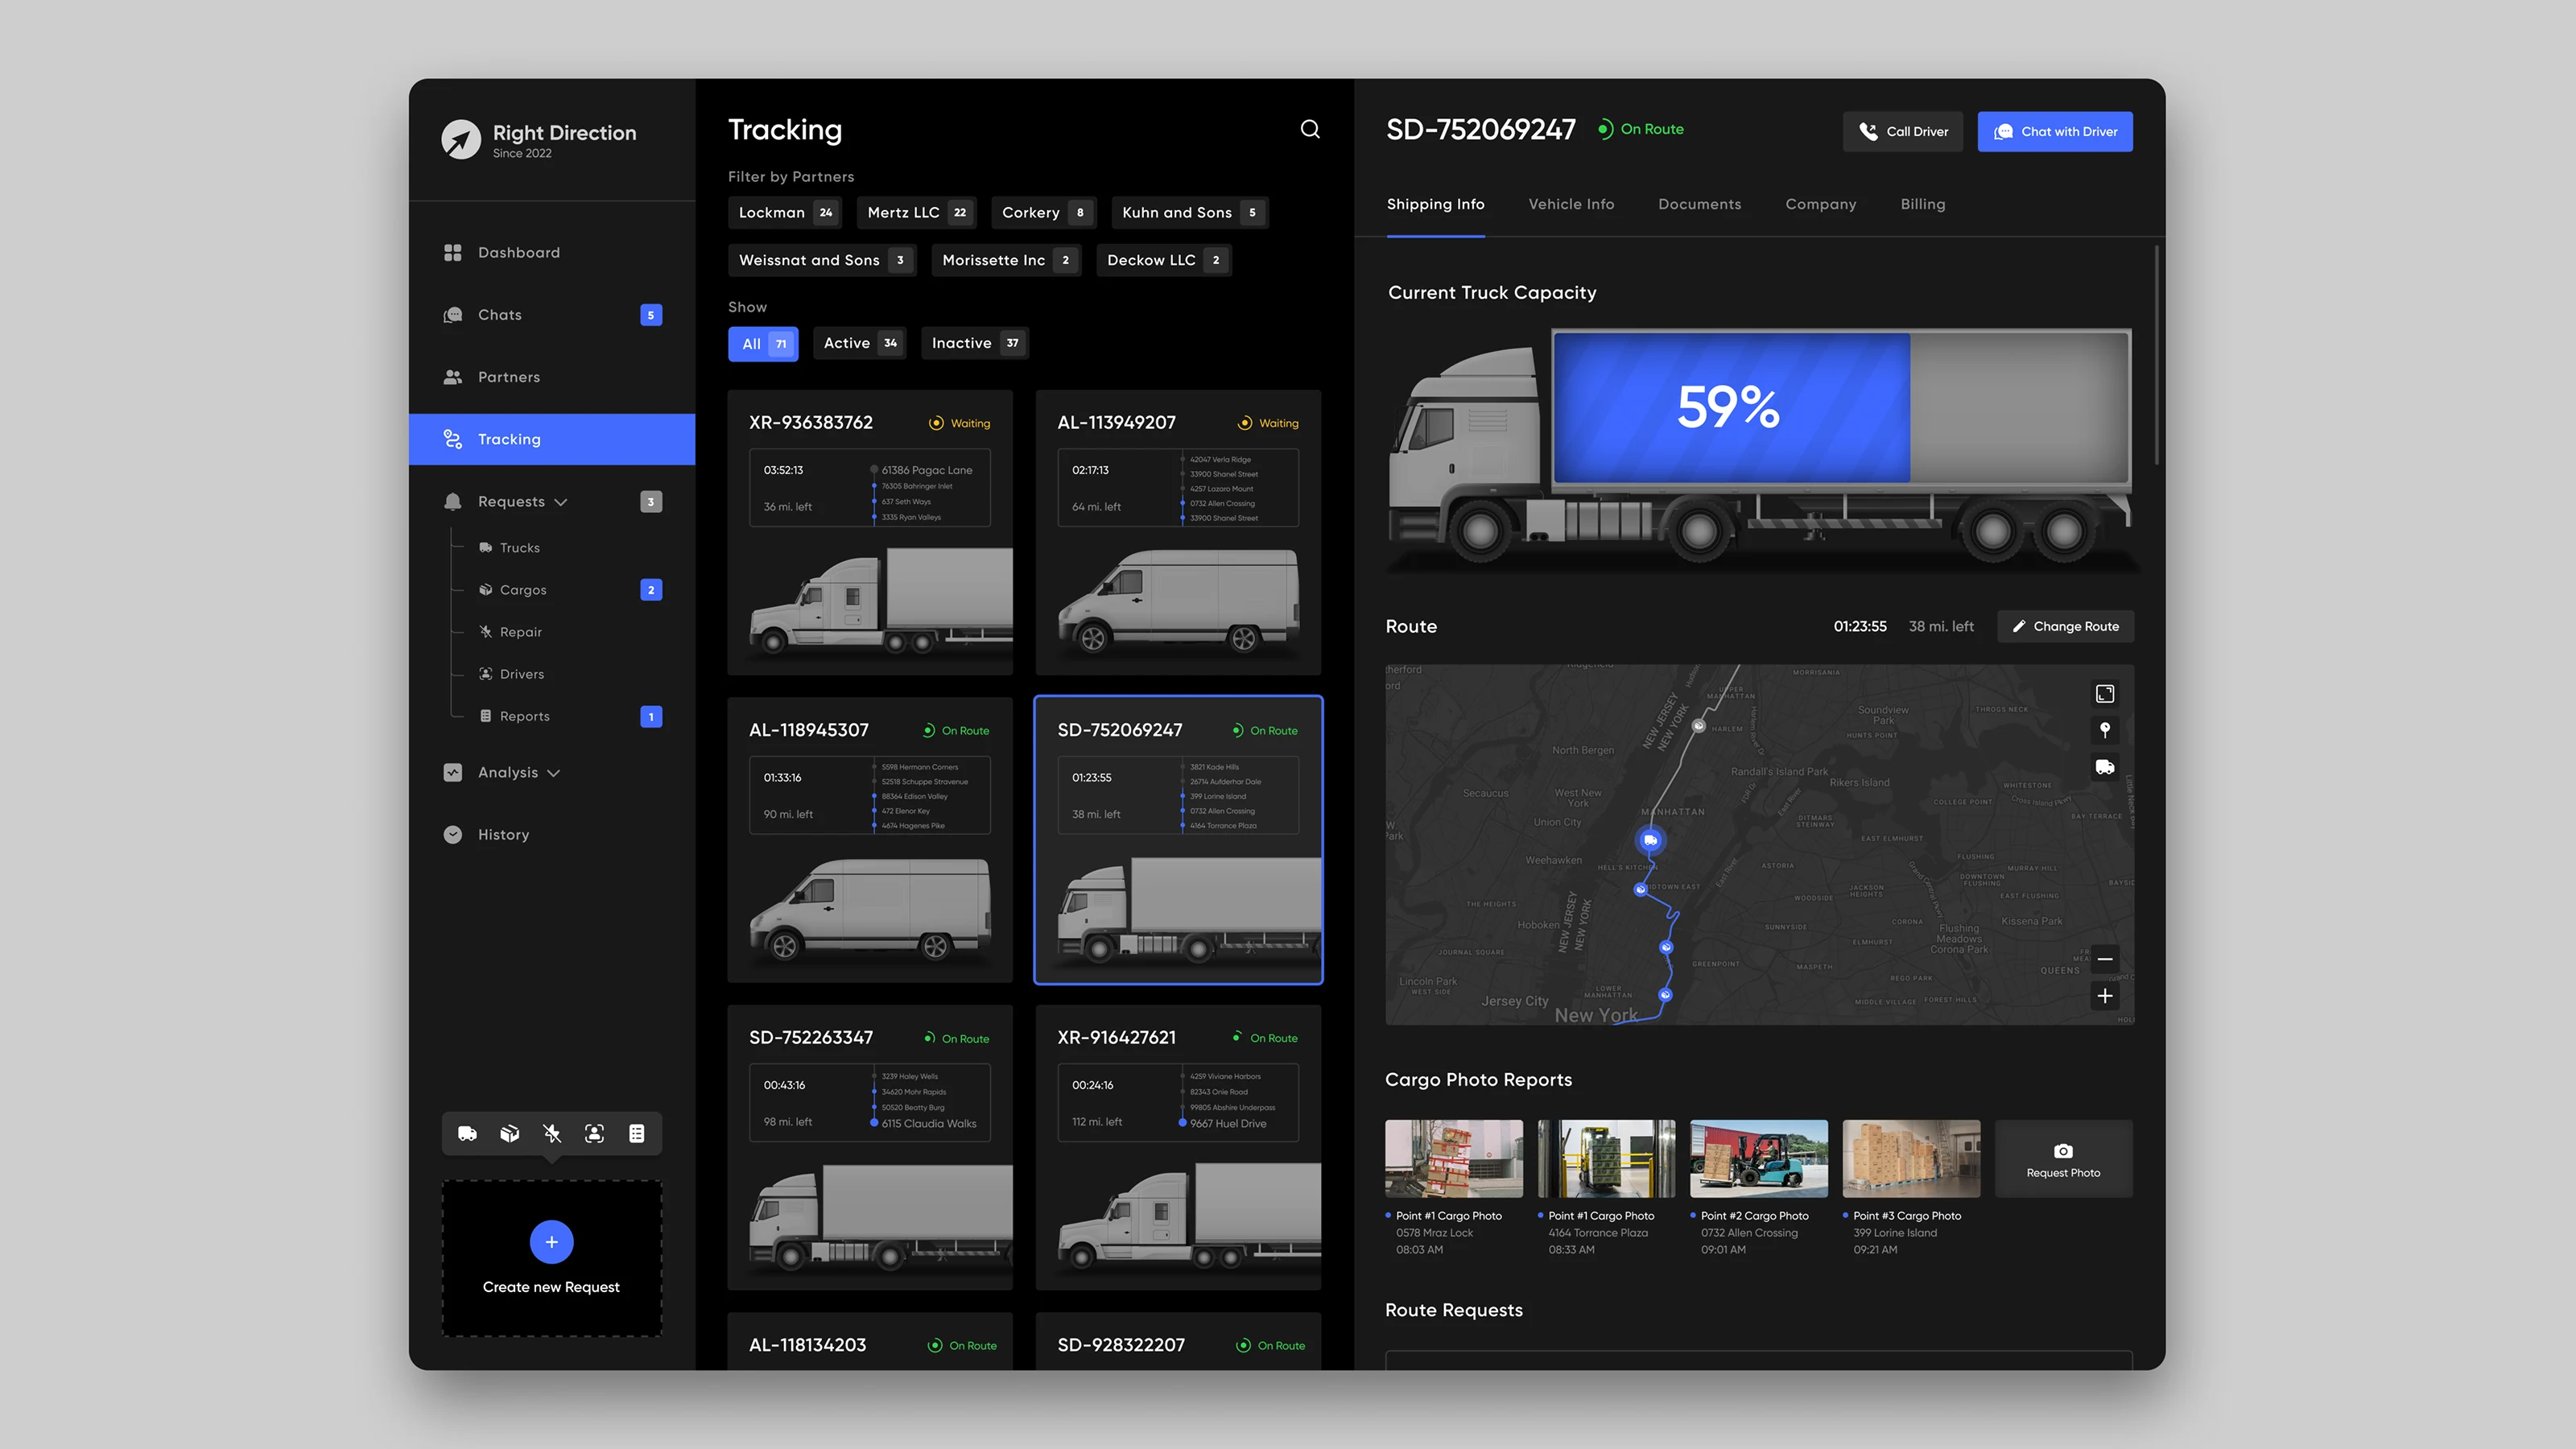Open the search icon in Tracking header
Screen dimensions: 2576x1449
coord(1310,129)
